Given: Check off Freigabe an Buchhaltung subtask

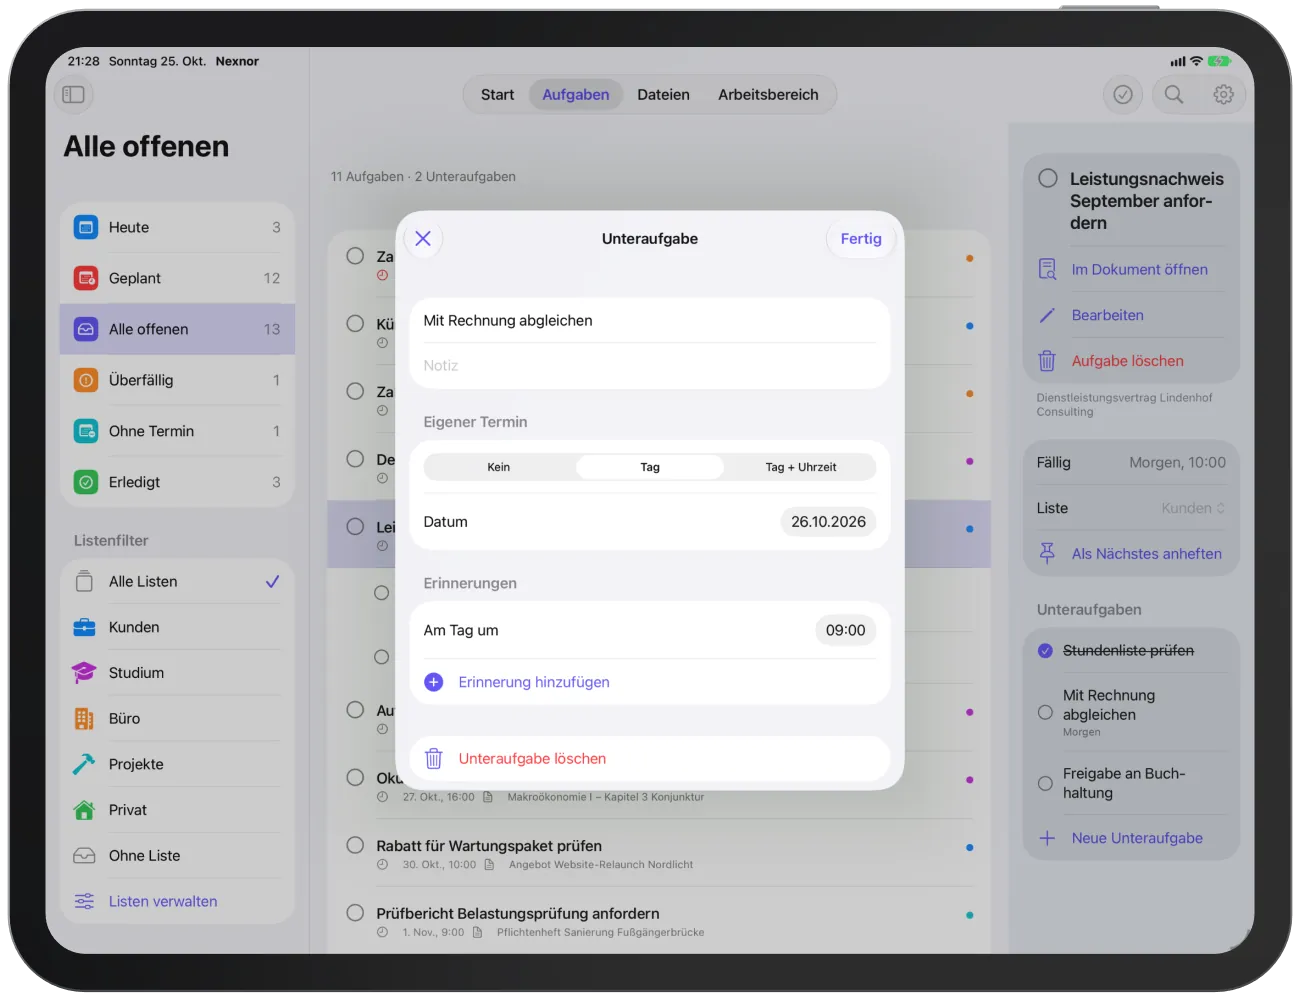Looking at the screenshot, I should [1045, 783].
